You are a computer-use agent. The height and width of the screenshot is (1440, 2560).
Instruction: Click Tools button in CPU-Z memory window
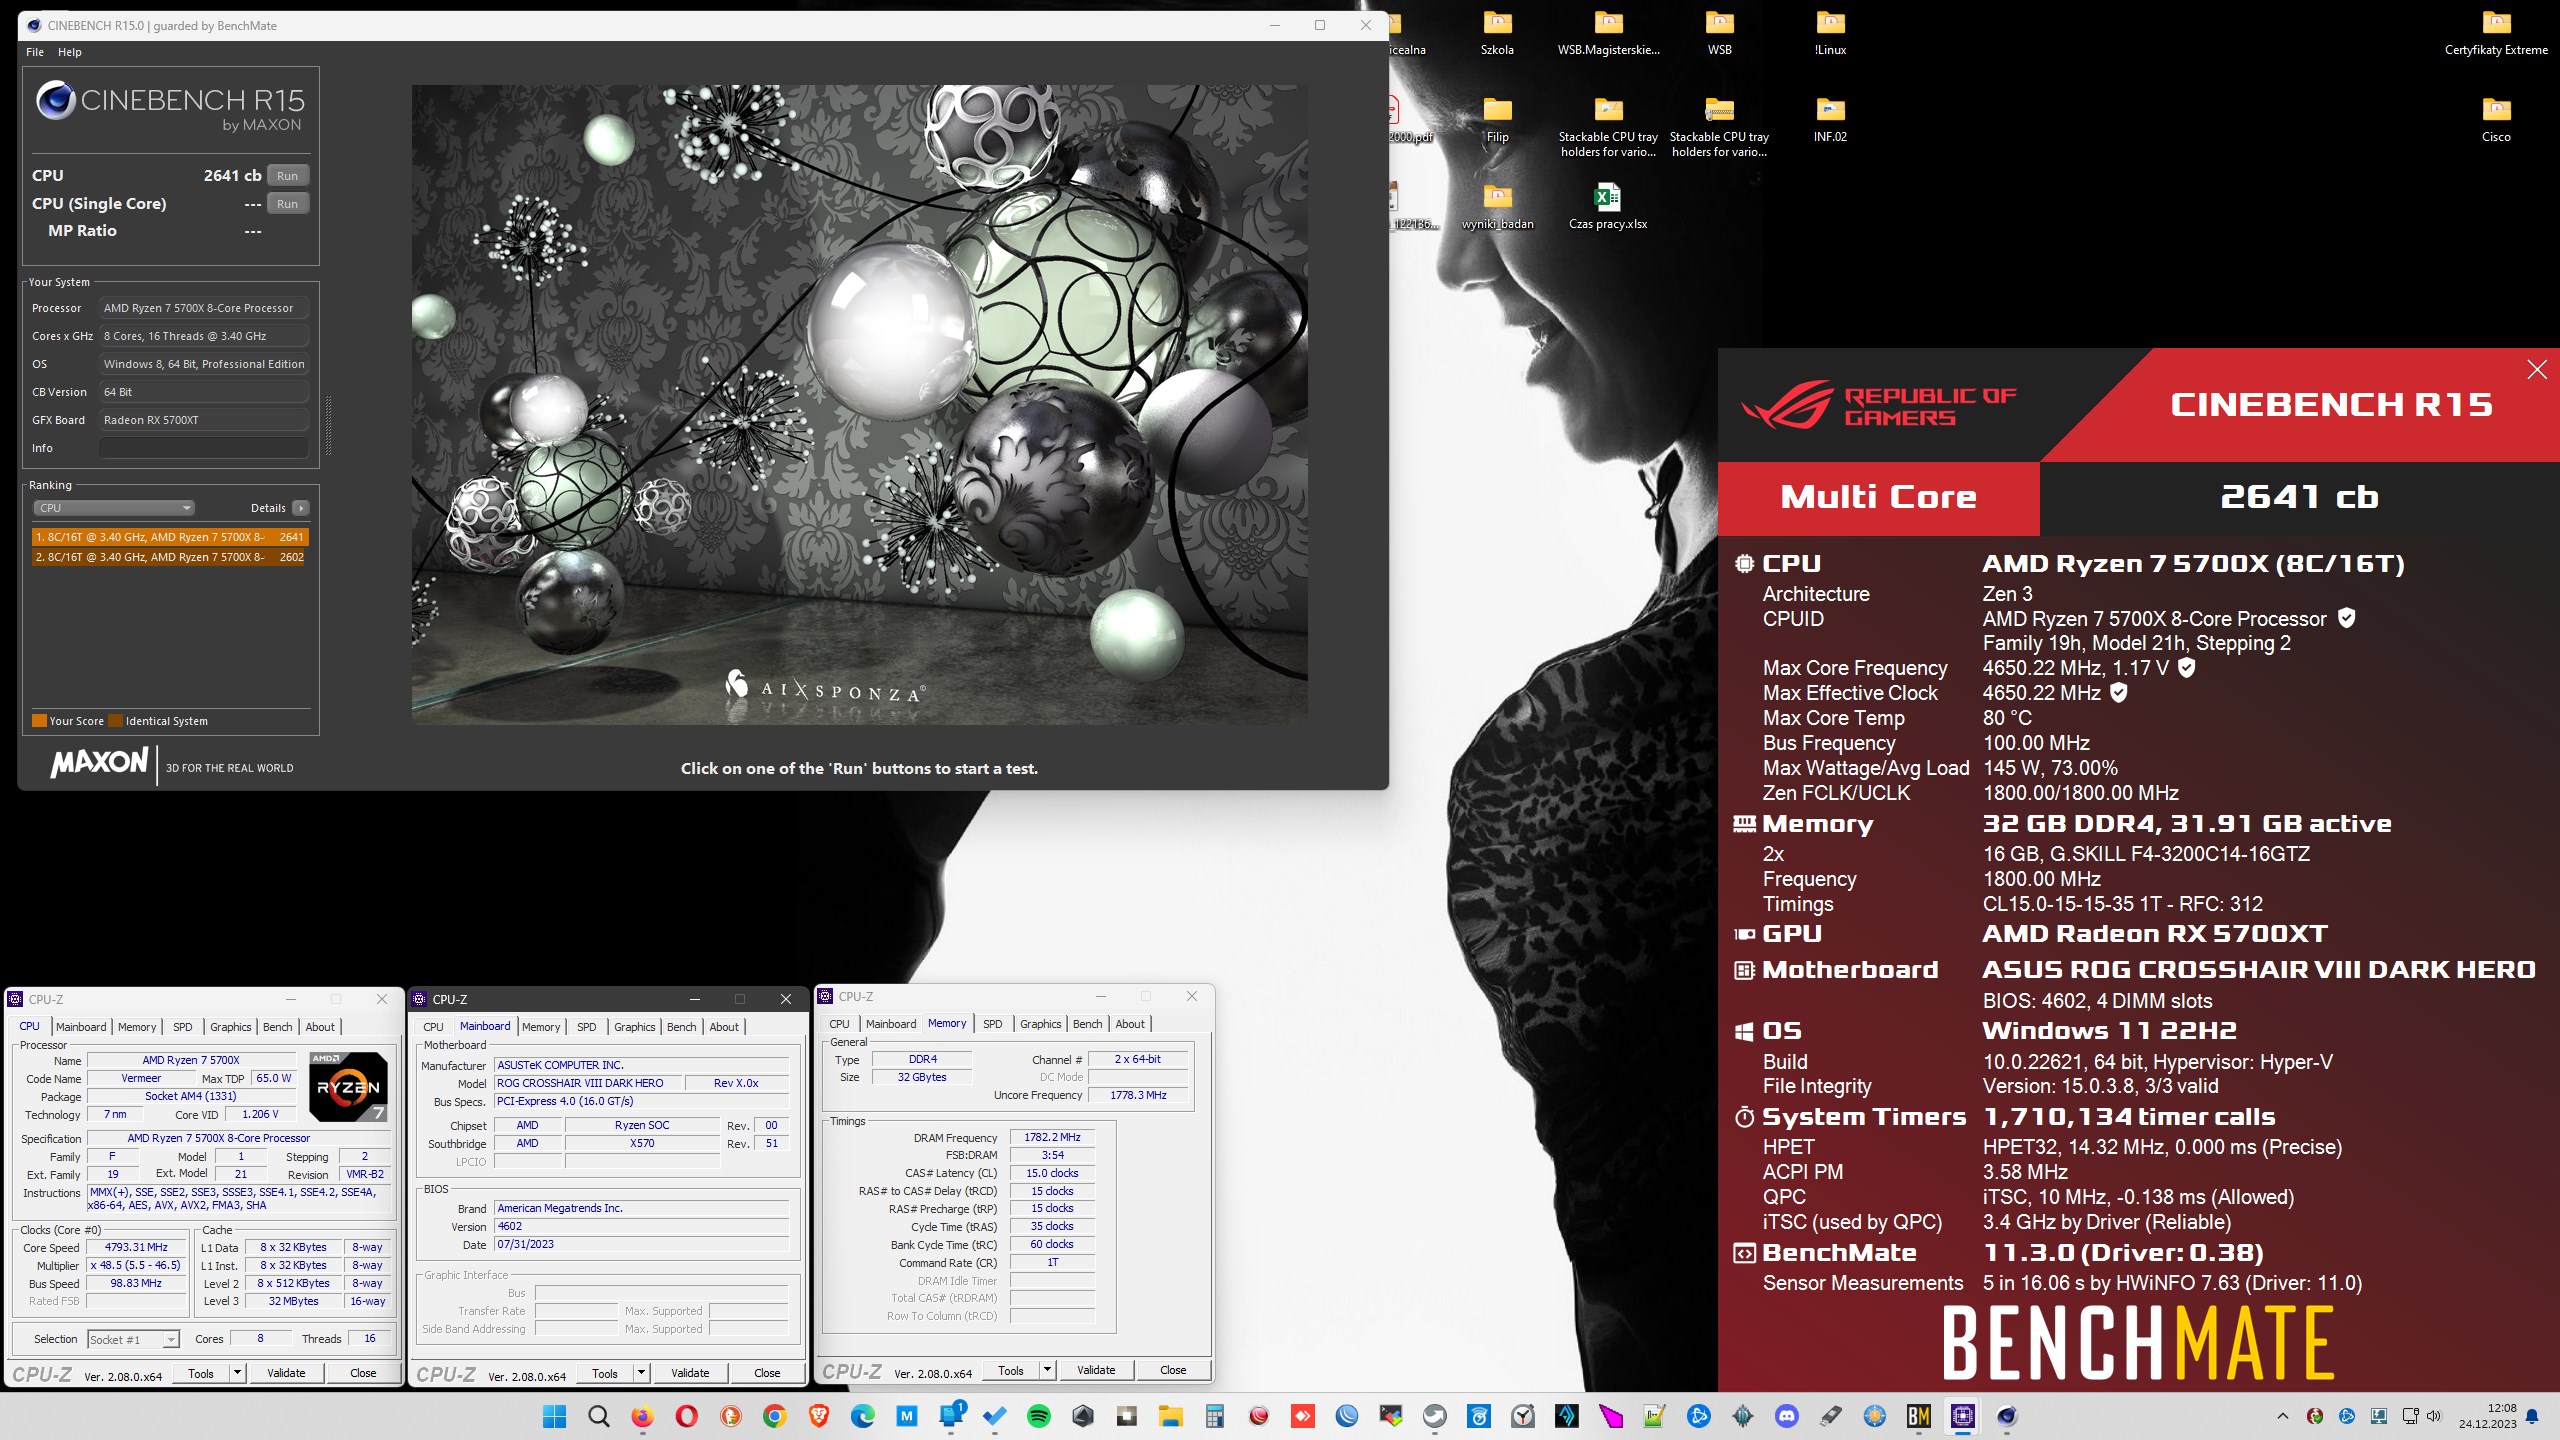click(x=1011, y=1370)
